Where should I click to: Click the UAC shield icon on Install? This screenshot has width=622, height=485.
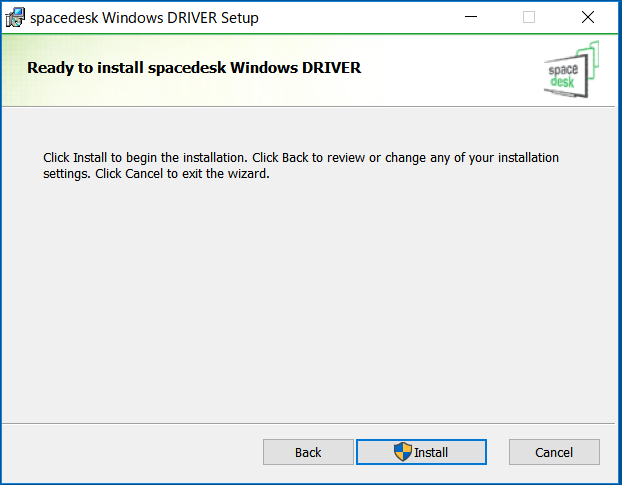(x=403, y=452)
